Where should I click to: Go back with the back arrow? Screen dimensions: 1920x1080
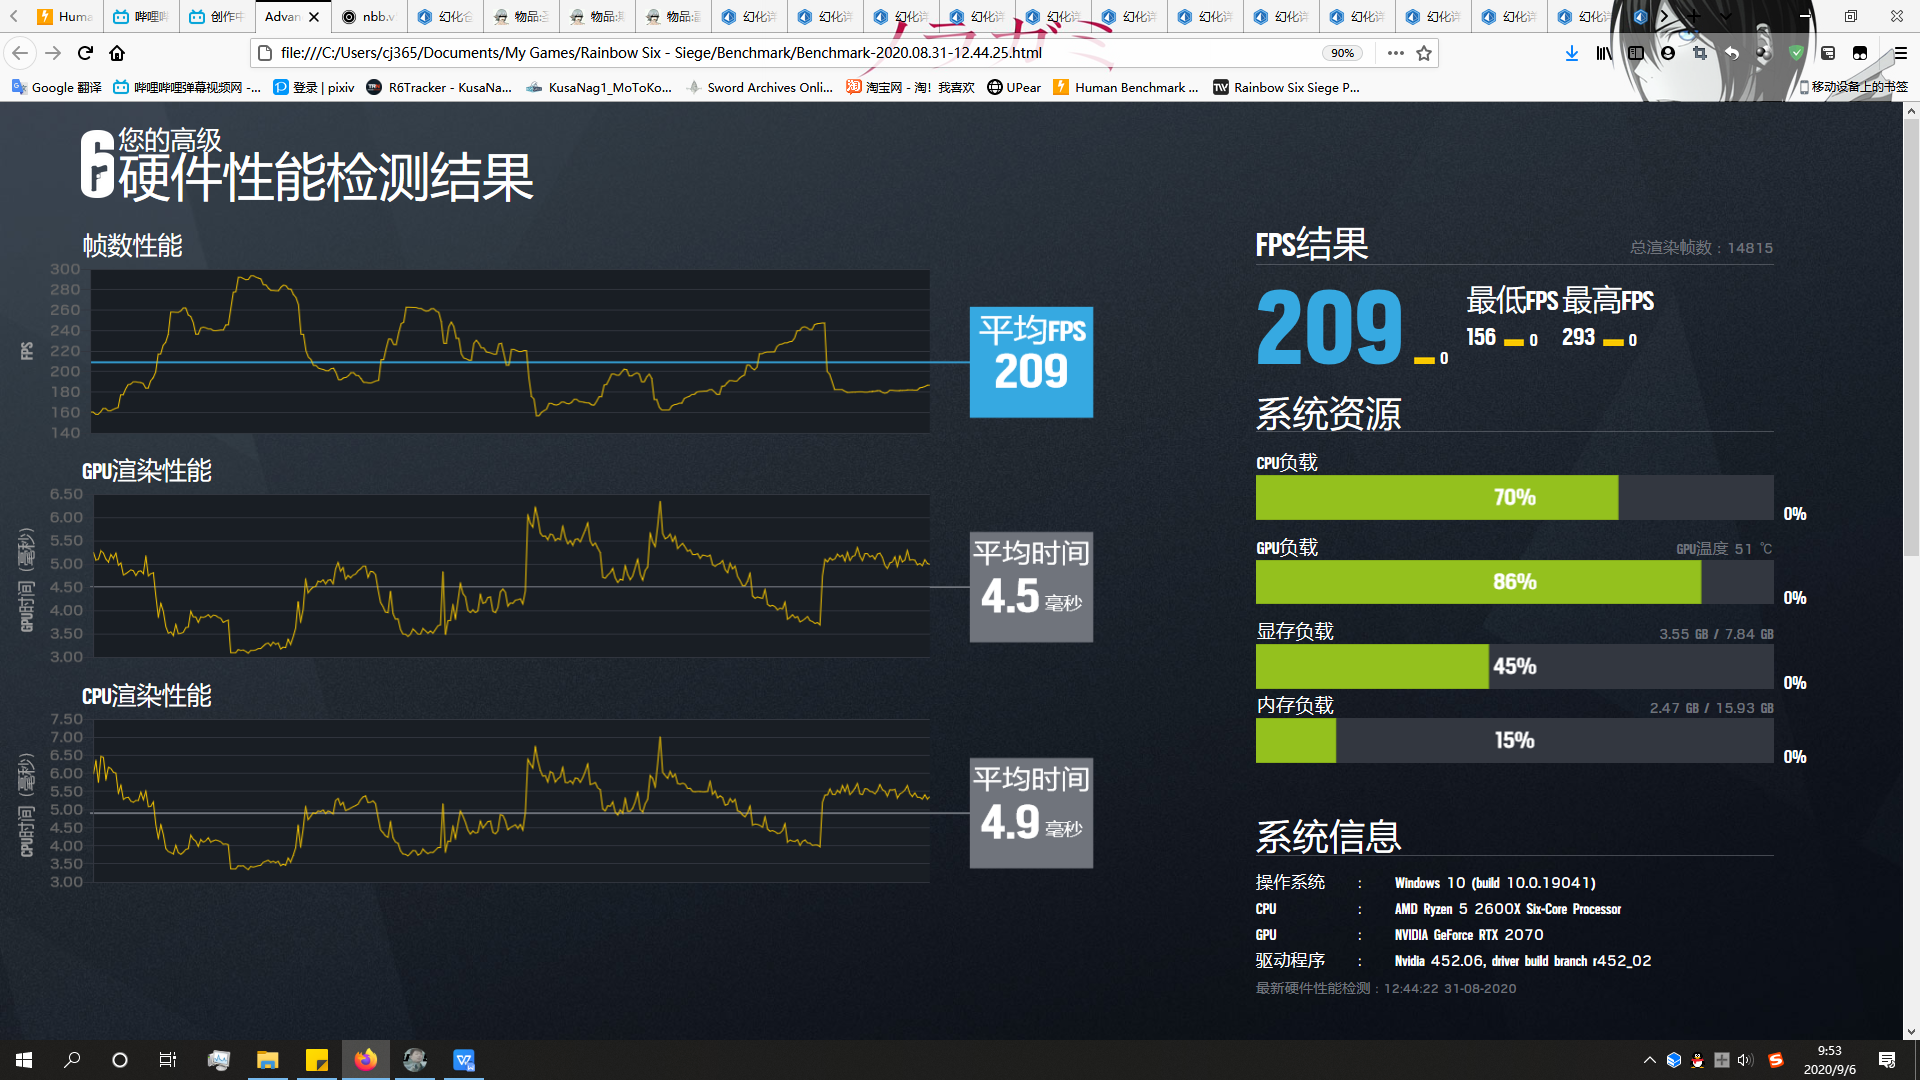[20, 53]
